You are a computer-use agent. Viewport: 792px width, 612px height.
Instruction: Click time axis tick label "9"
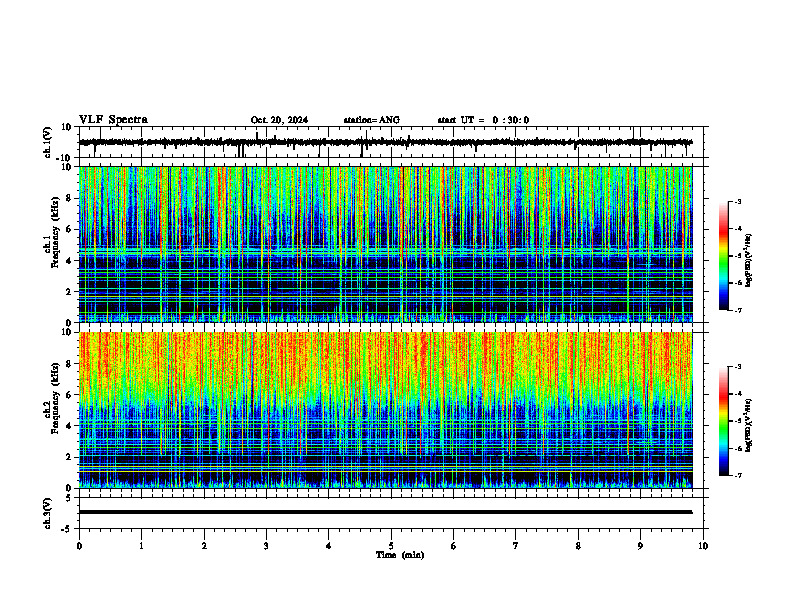click(x=640, y=546)
